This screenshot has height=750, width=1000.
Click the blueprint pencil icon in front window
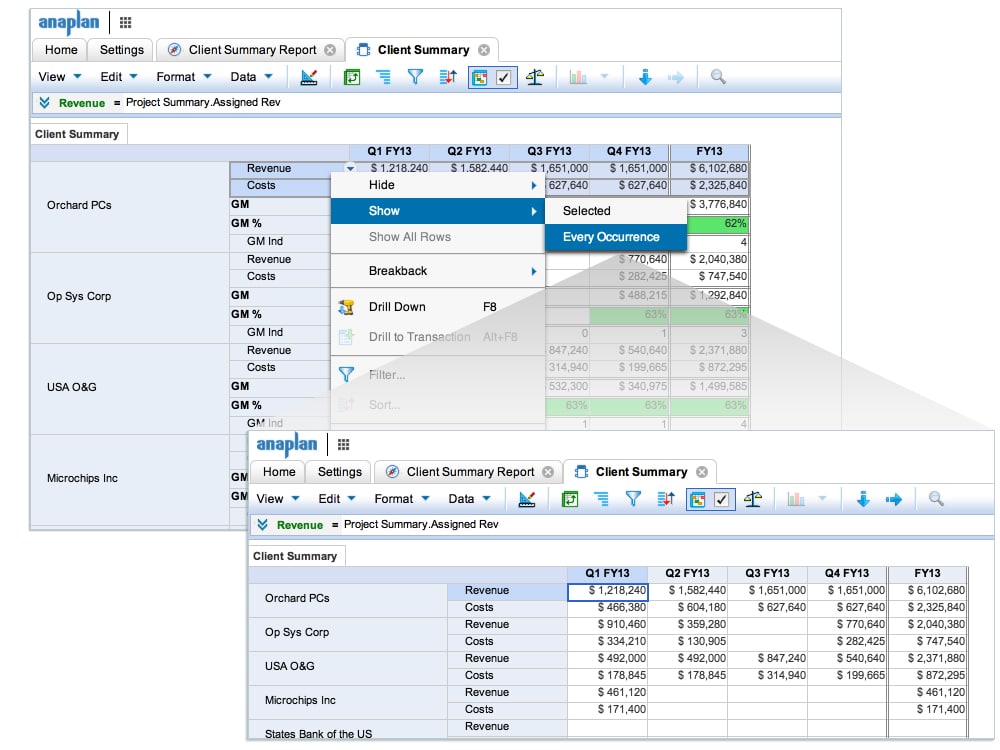527,499
